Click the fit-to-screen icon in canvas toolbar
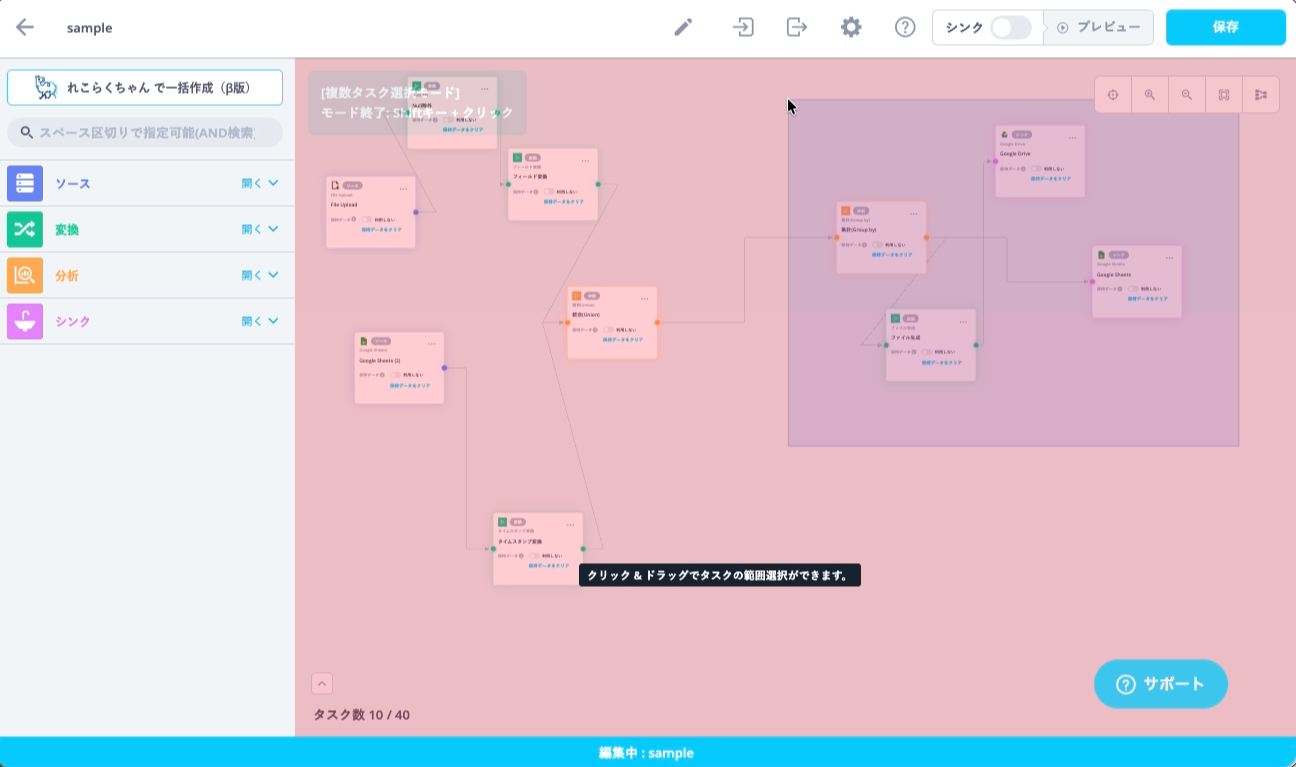 click(1224, 95)
